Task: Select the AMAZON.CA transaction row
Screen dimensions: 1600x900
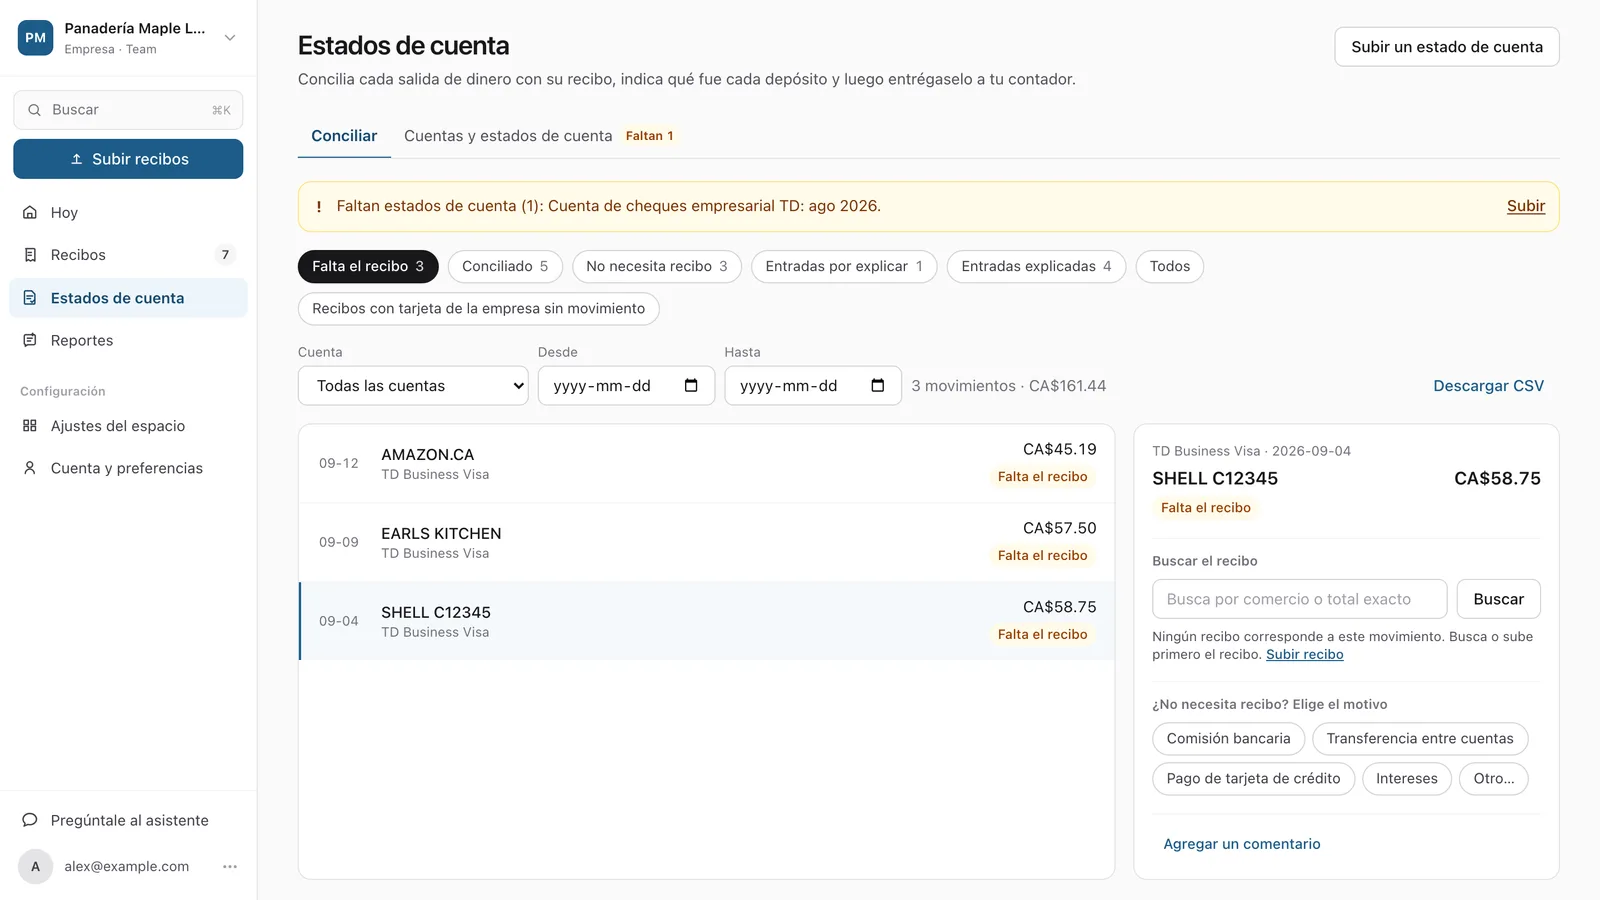Action: pos(707,464)
